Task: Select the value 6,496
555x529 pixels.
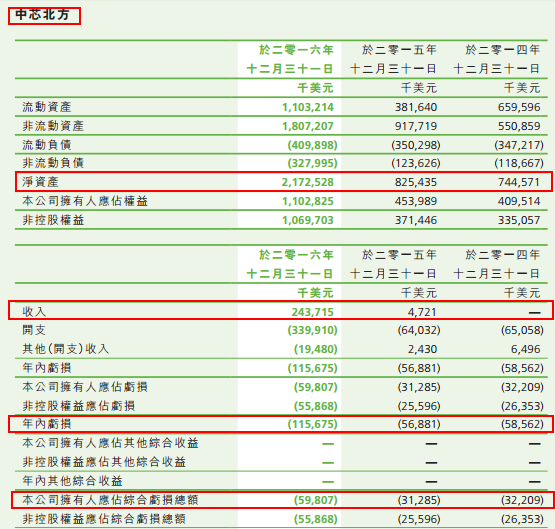Action: click(x=525, y=349)
